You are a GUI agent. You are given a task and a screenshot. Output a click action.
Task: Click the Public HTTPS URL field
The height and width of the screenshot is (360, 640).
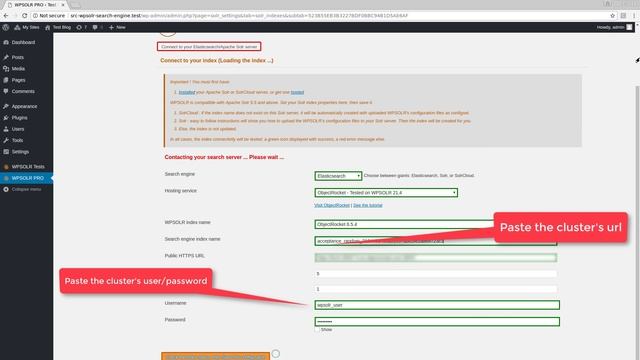[x=436, y=258]
